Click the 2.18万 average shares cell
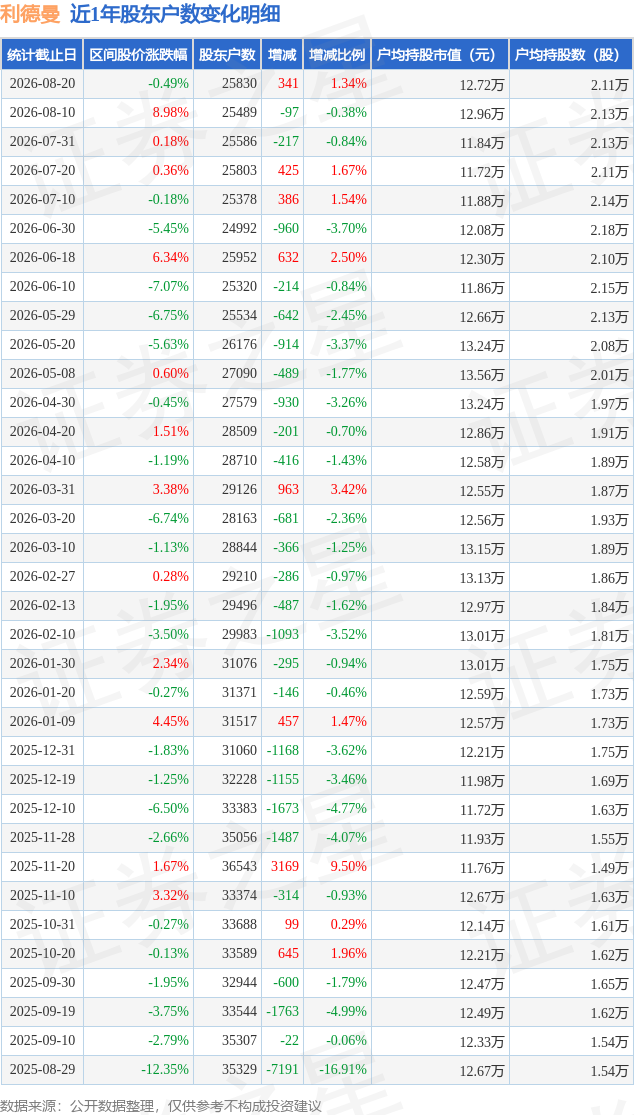The image size is (634, 1115). pyautogui.click(x=571, y=228)
